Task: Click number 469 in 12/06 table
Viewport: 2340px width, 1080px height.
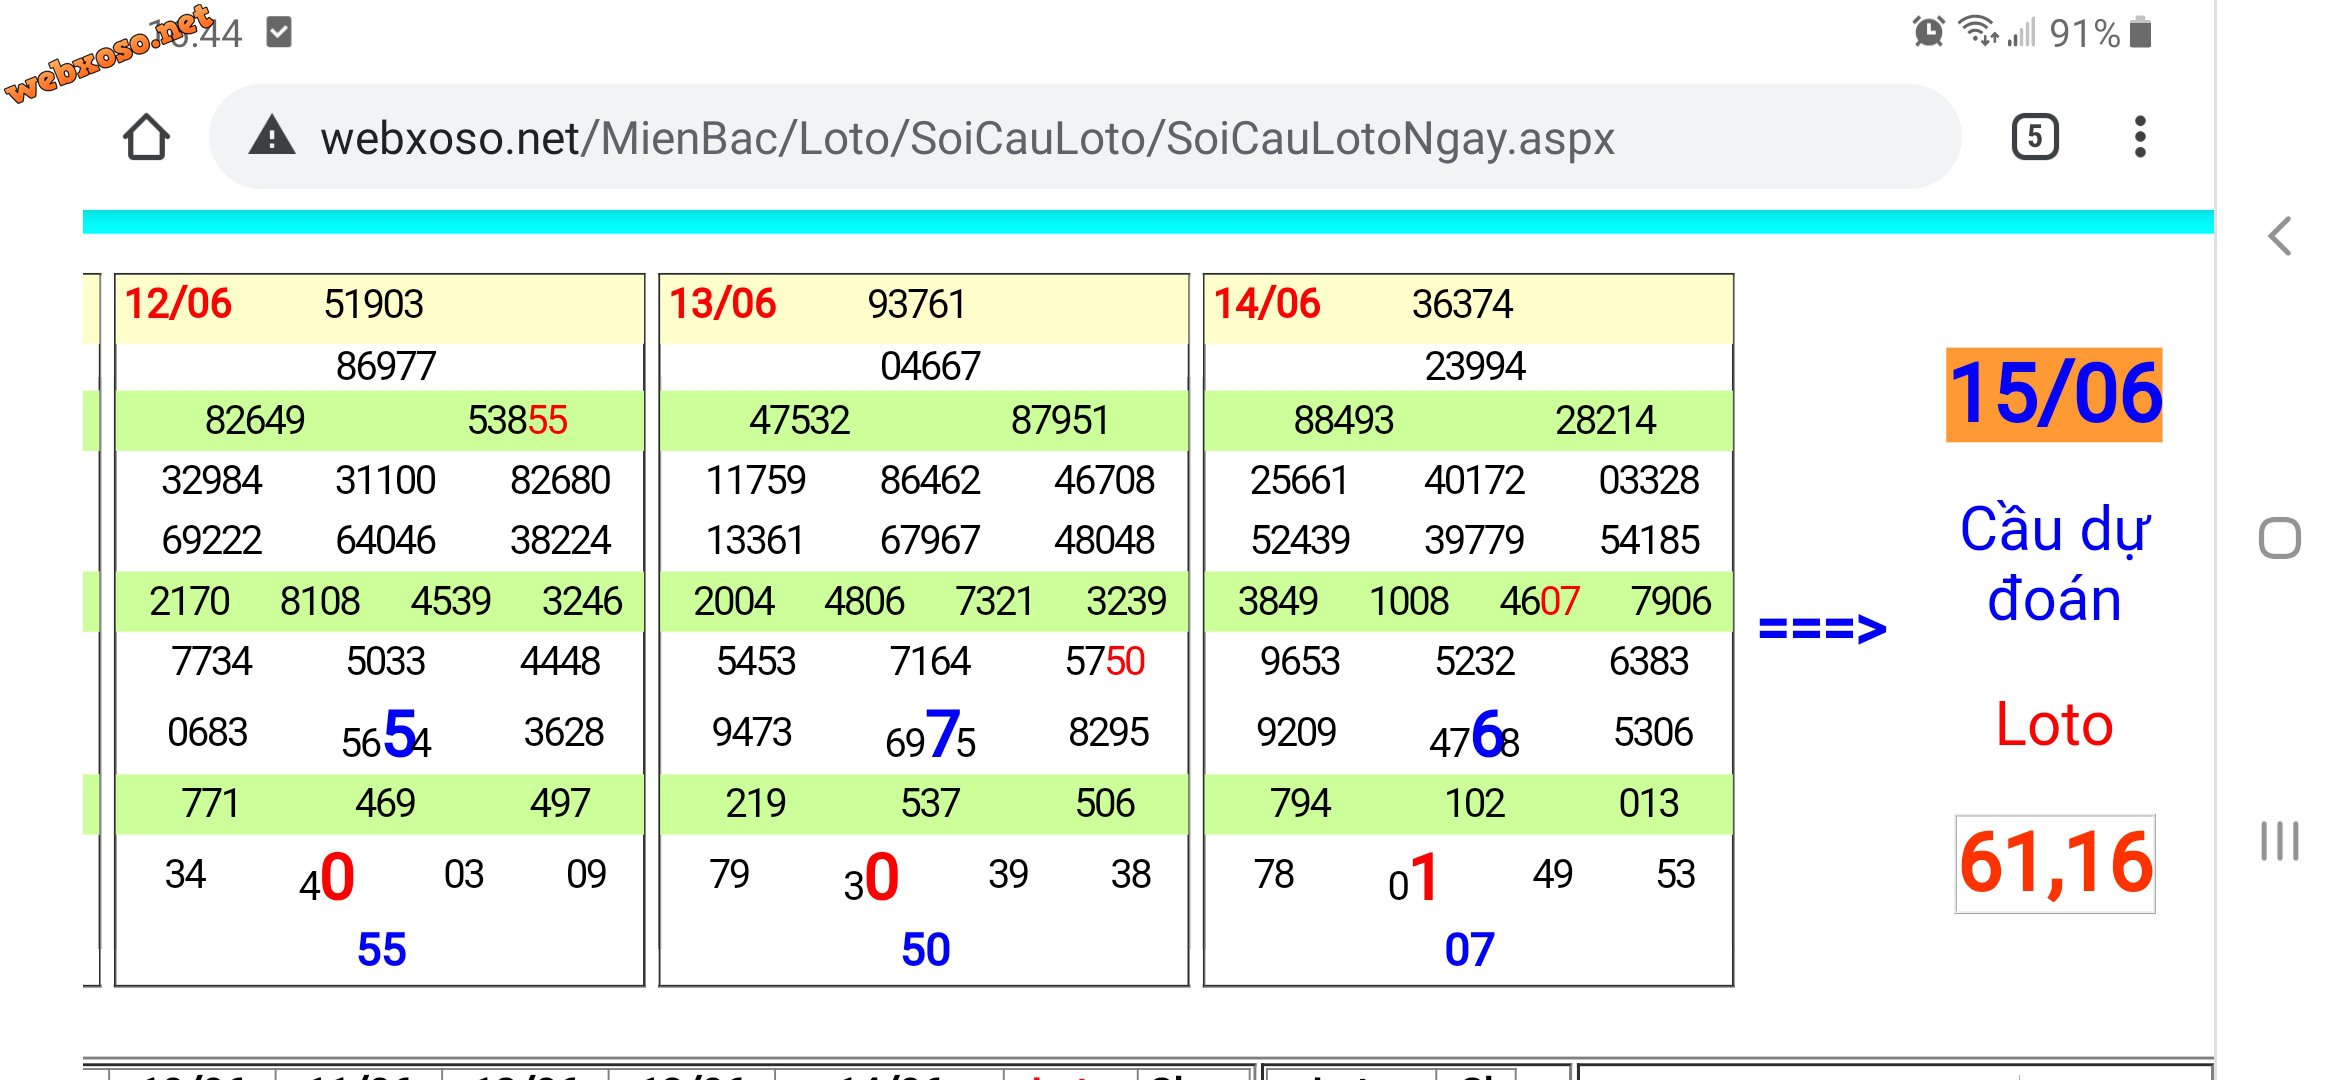Action: (386, 803)
